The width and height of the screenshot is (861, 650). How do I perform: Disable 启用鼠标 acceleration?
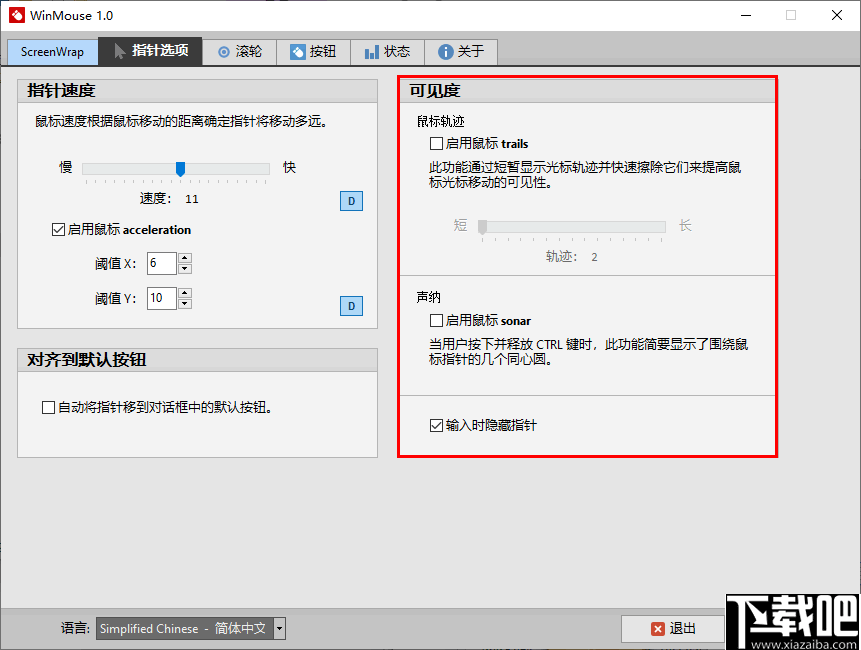point(58,229)
